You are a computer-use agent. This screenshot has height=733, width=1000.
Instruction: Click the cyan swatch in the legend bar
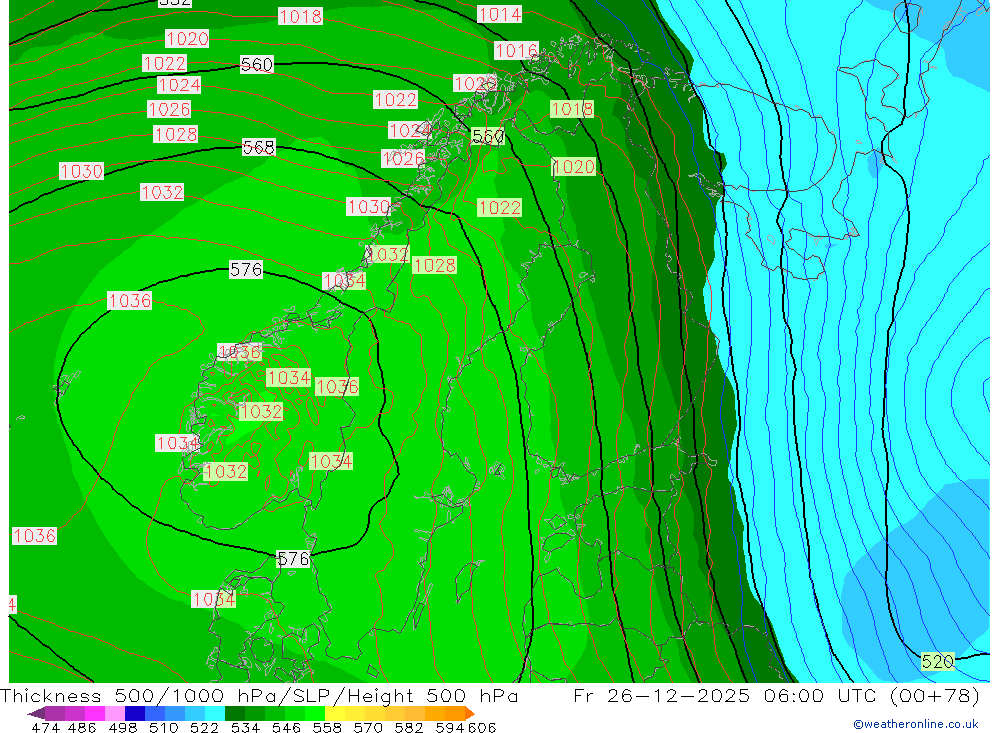point(215,713)
